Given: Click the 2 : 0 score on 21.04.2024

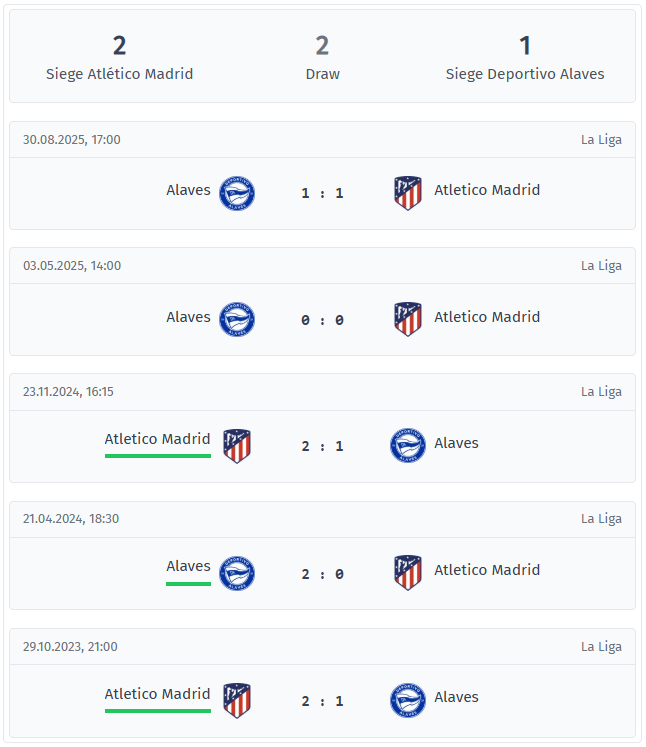Looking at the screenshot, I should (322, 574).
